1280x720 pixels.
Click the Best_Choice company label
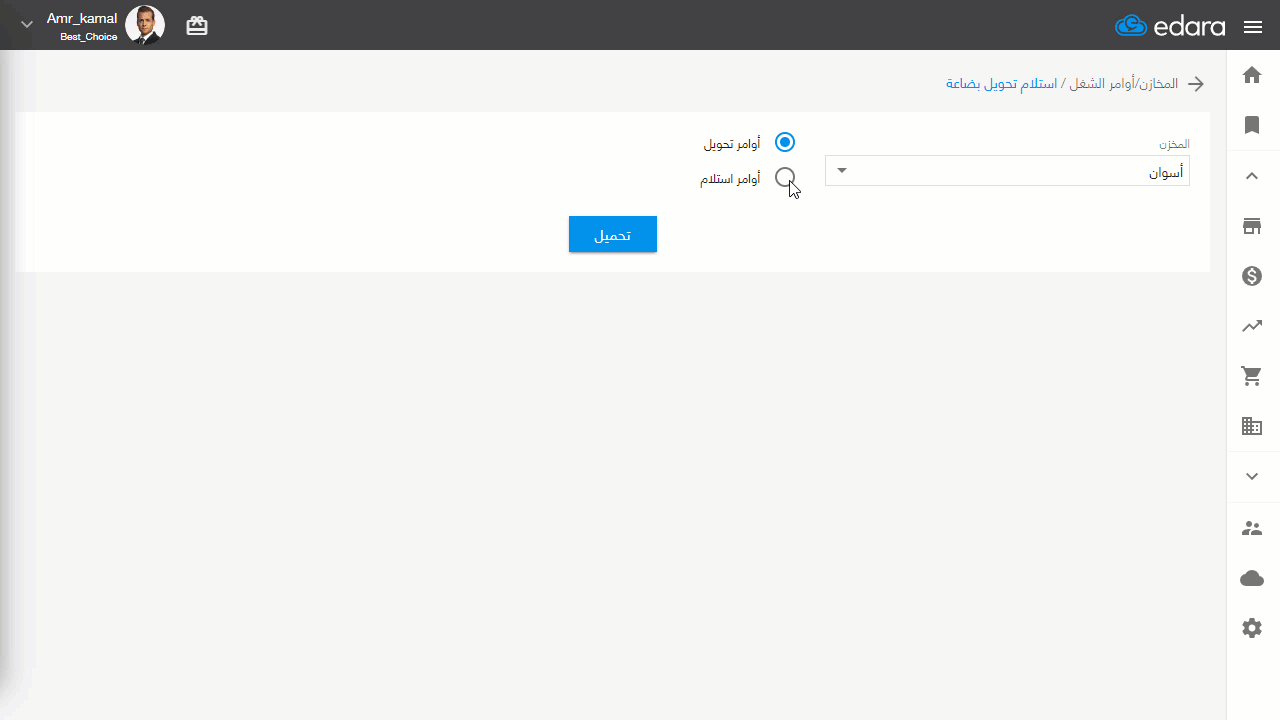88,37
